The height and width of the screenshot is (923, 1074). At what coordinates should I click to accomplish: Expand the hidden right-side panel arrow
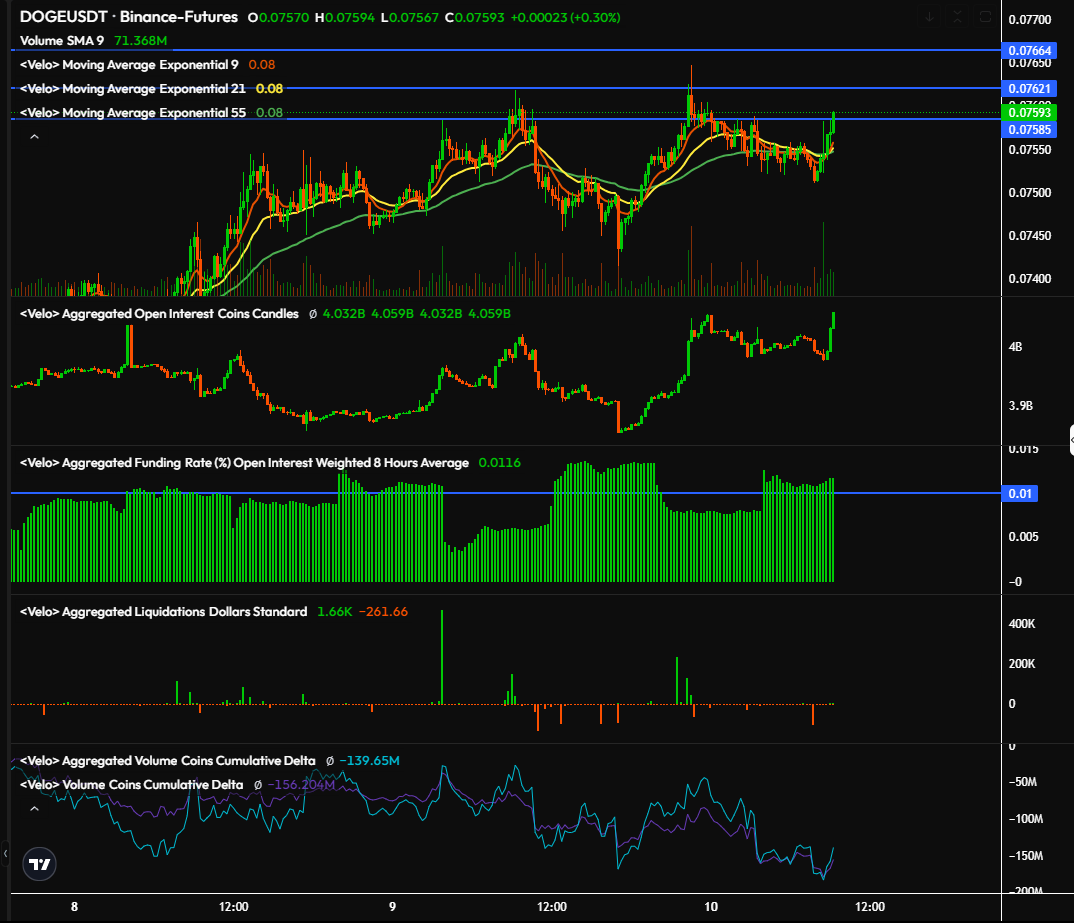(x=1068, y=442)
